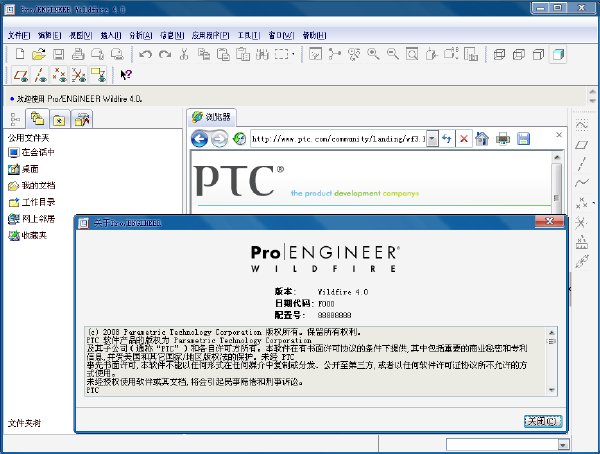This screenshot has width=600, height=454.
Task: Go to browser home page icon
Action: click(x=482, y=139)
